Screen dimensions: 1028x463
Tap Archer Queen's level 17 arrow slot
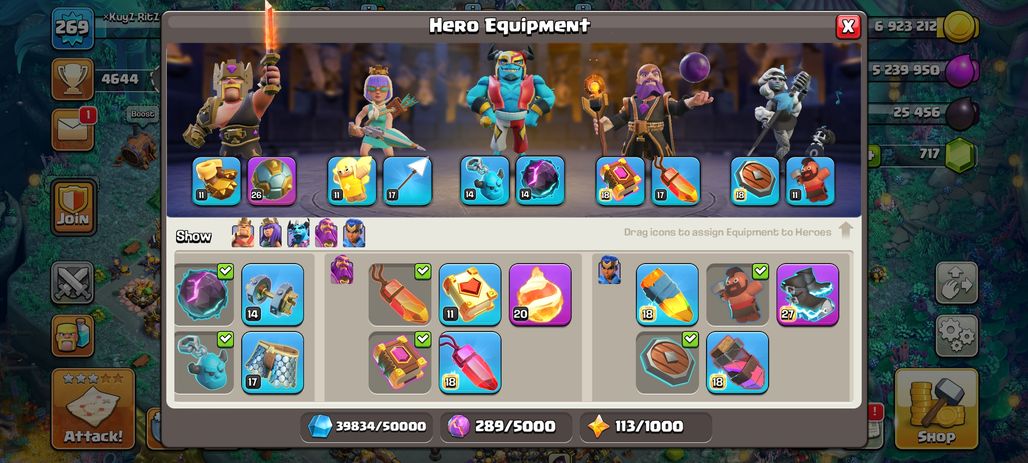407,181
